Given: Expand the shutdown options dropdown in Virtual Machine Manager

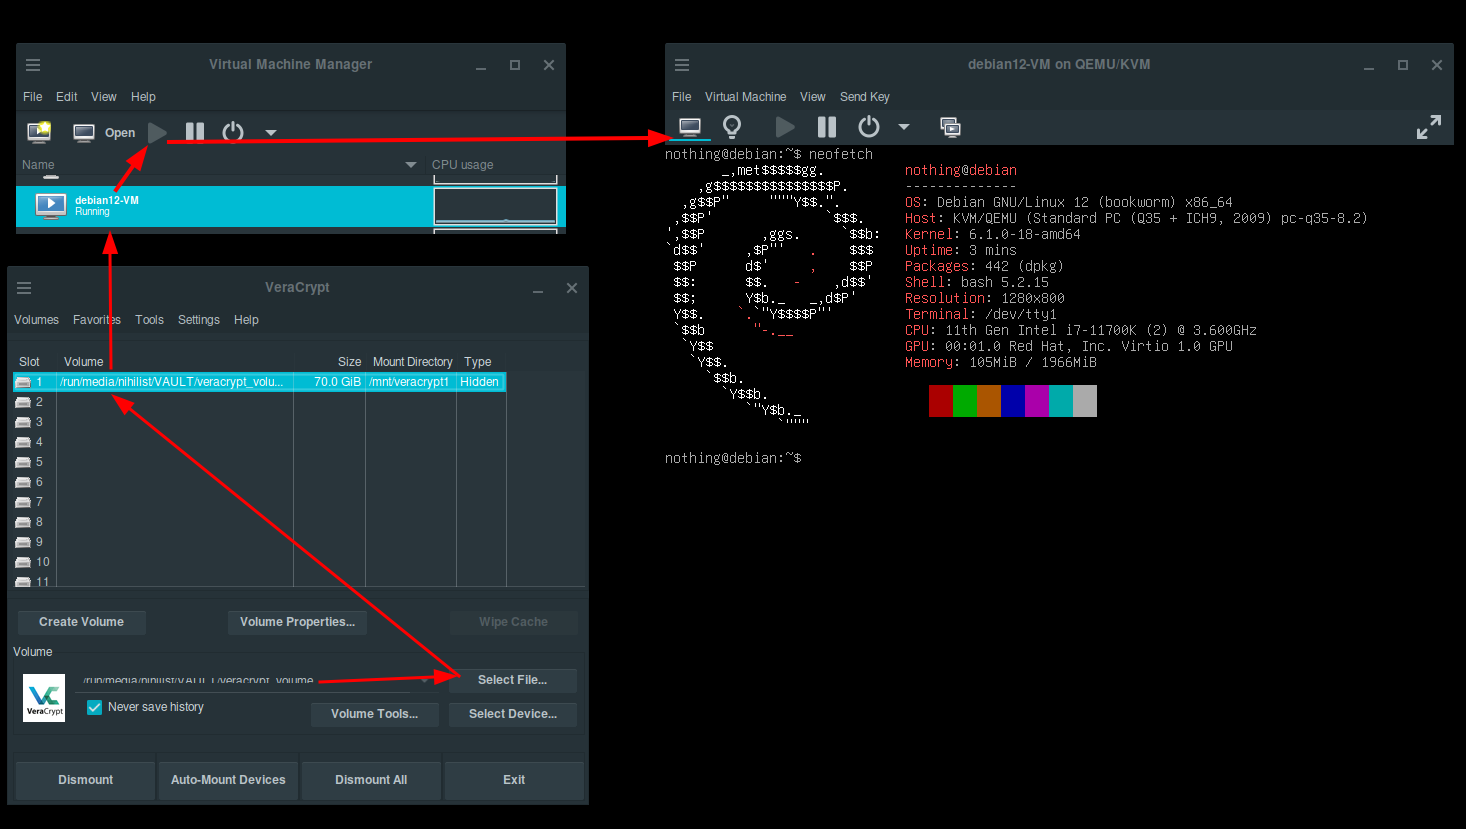Looking at the screenshot, I should click(270, 132).
